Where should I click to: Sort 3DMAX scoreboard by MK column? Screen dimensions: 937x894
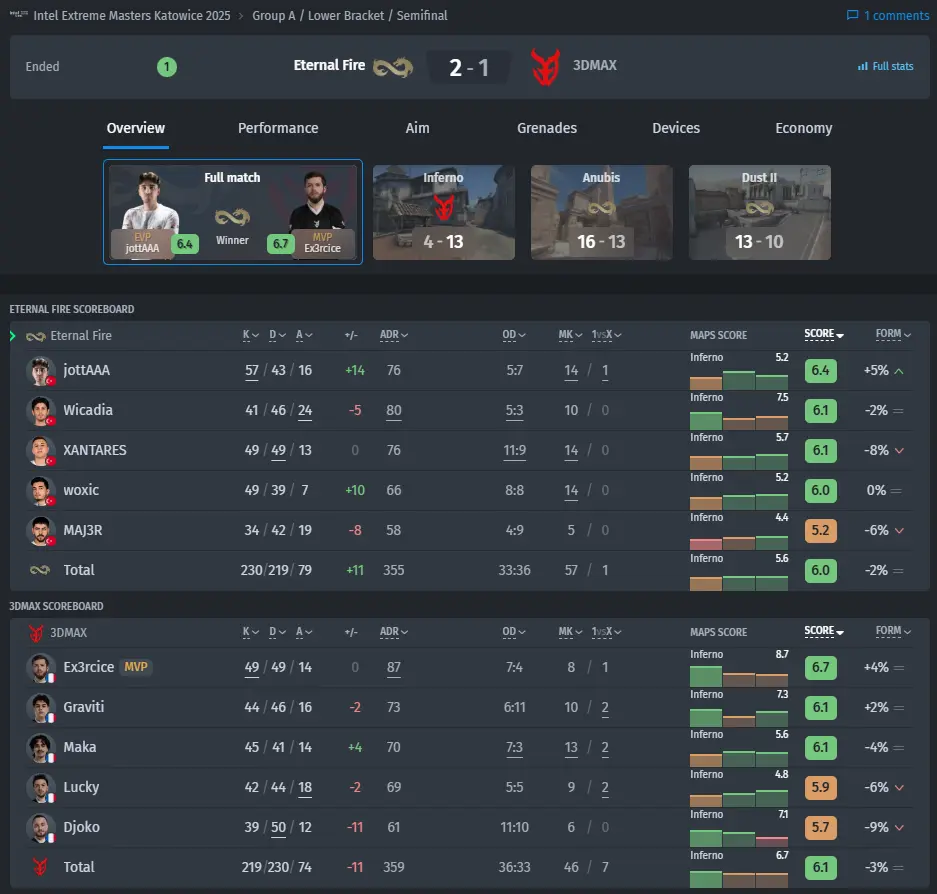570,632
